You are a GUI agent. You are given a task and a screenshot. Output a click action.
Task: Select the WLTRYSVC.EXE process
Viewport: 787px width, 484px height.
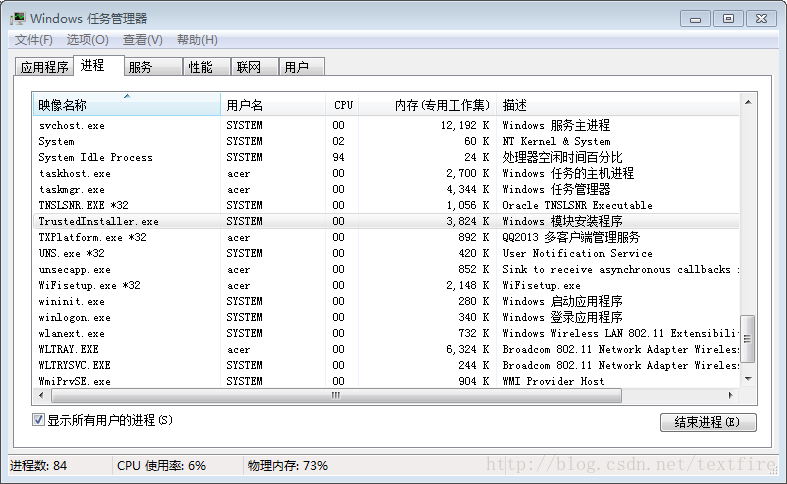pos(75,365)
